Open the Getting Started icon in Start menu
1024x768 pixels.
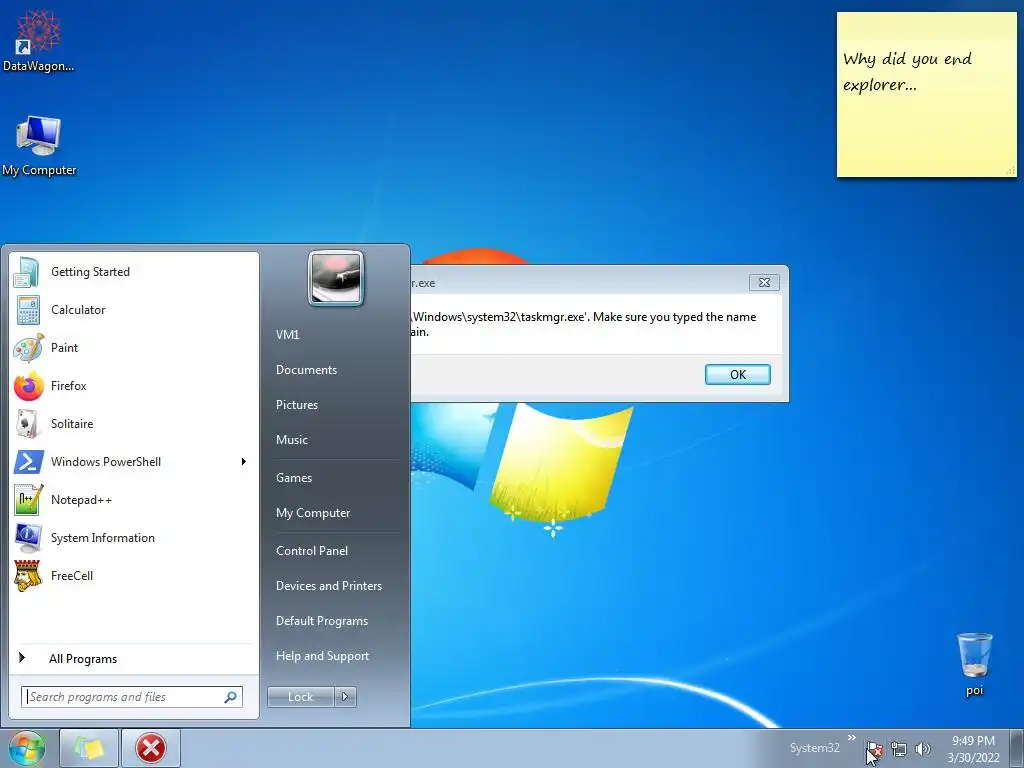click(27, 272)
